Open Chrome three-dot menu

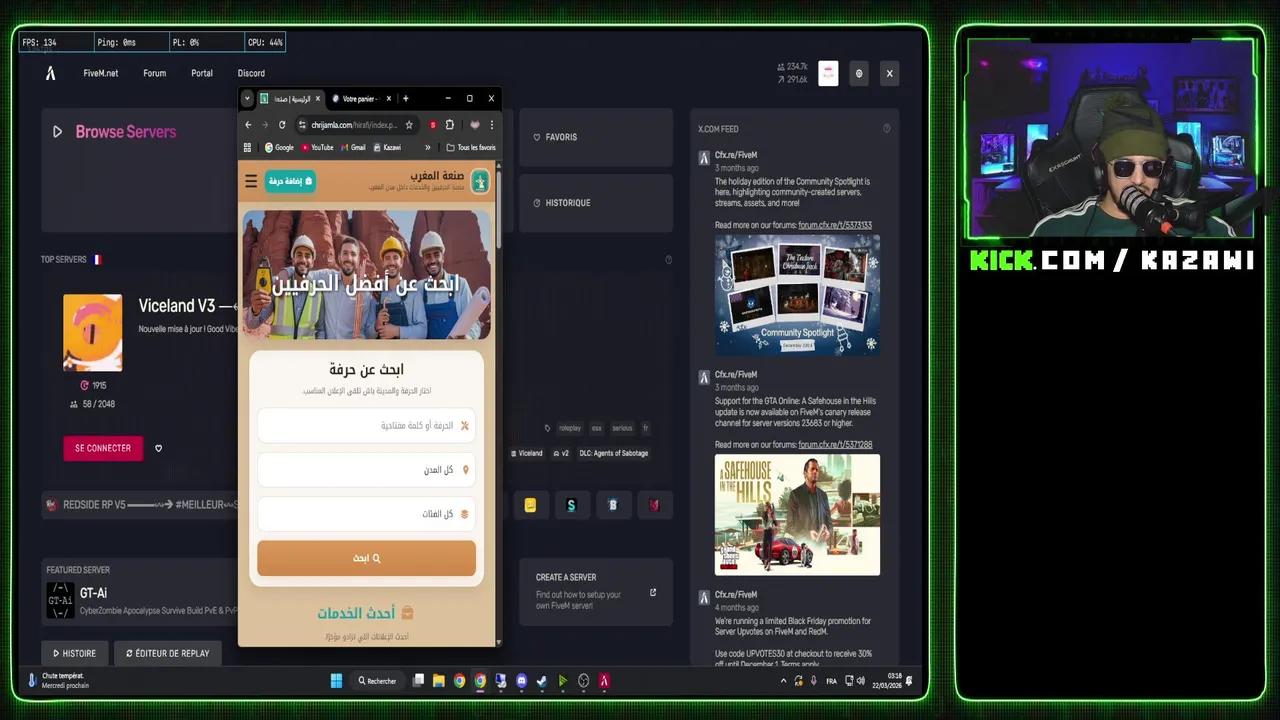coord(491,125)
